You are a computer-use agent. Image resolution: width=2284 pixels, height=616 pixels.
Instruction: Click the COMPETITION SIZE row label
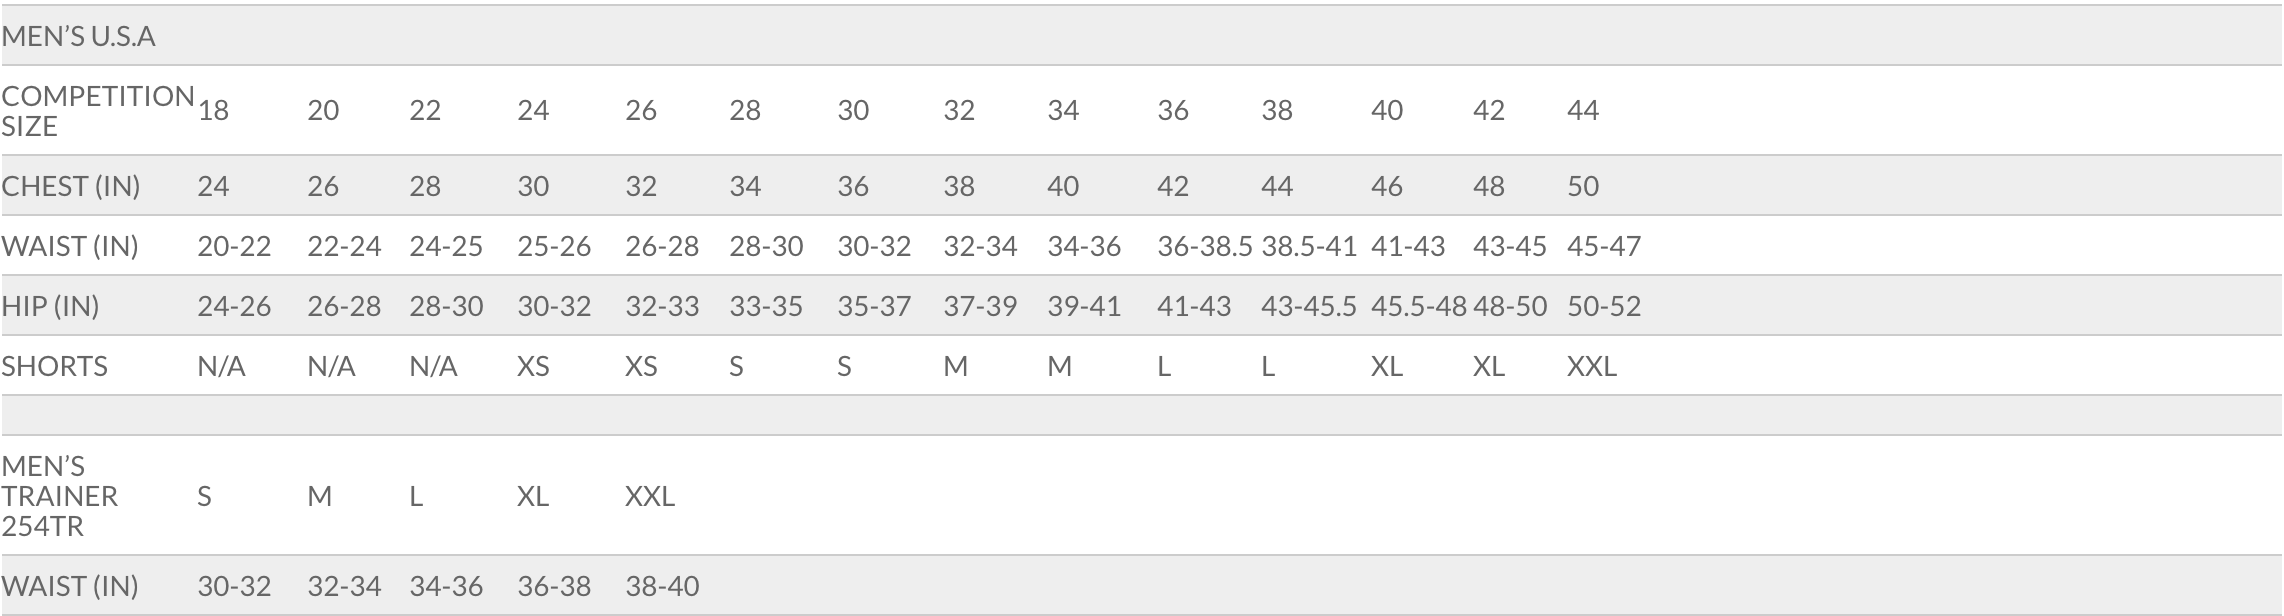[x=98, y=111]
